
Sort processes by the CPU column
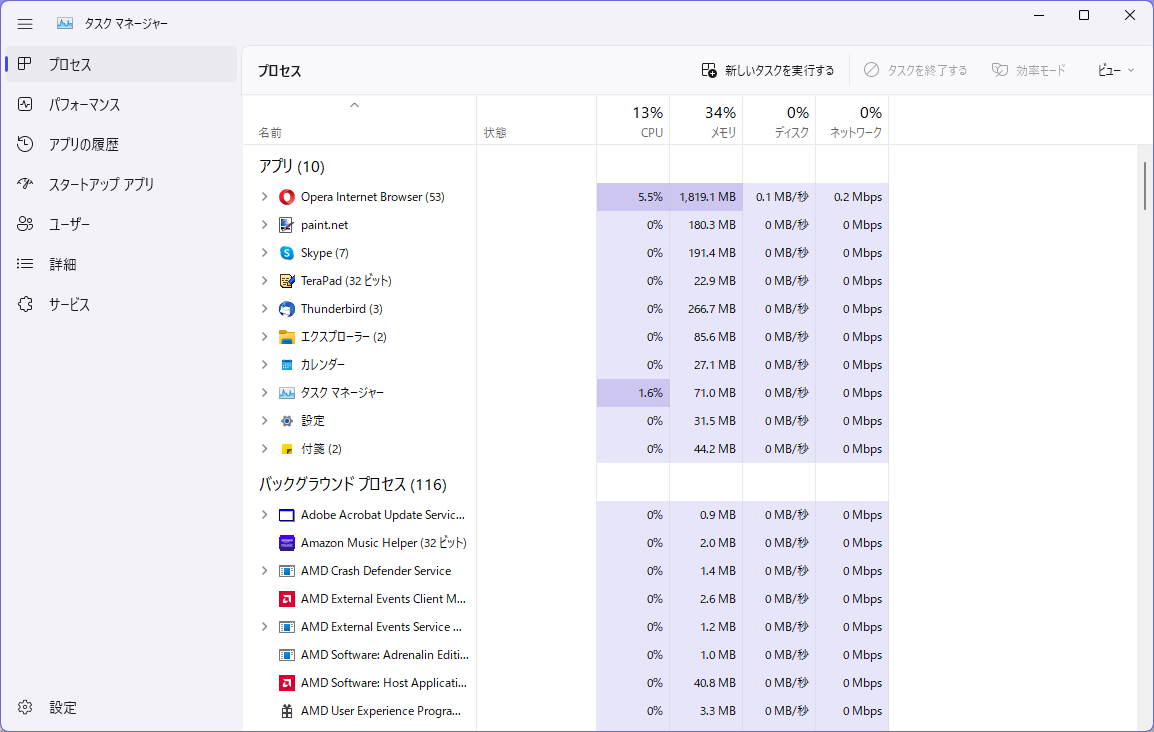tap(633, 120)
